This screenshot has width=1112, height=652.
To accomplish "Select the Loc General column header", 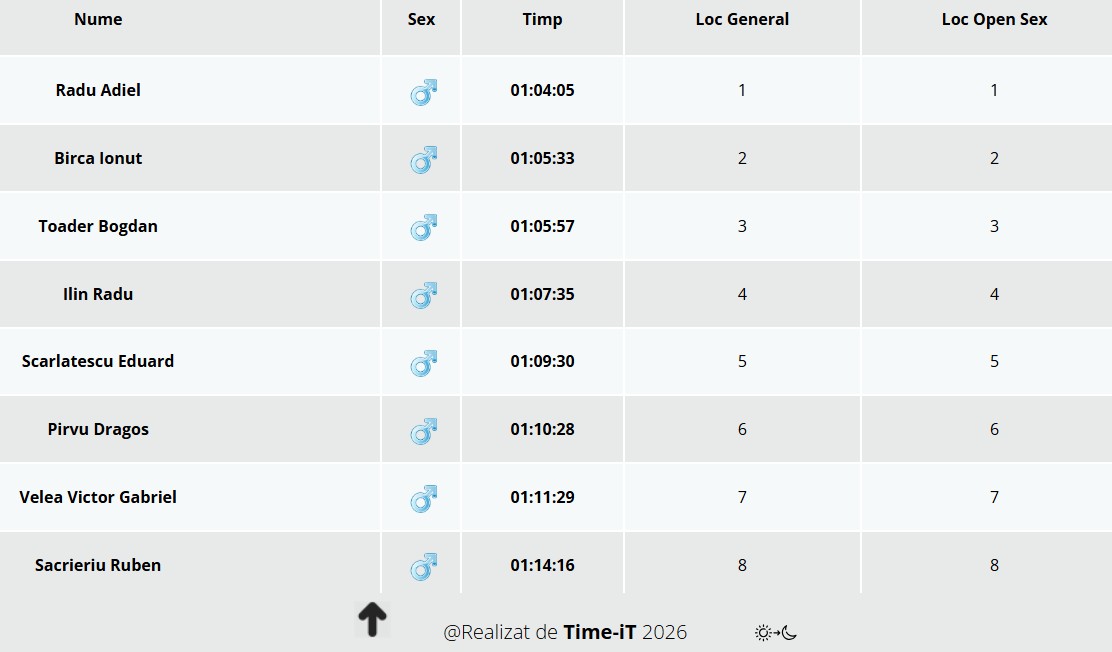I will pos(742,19).
